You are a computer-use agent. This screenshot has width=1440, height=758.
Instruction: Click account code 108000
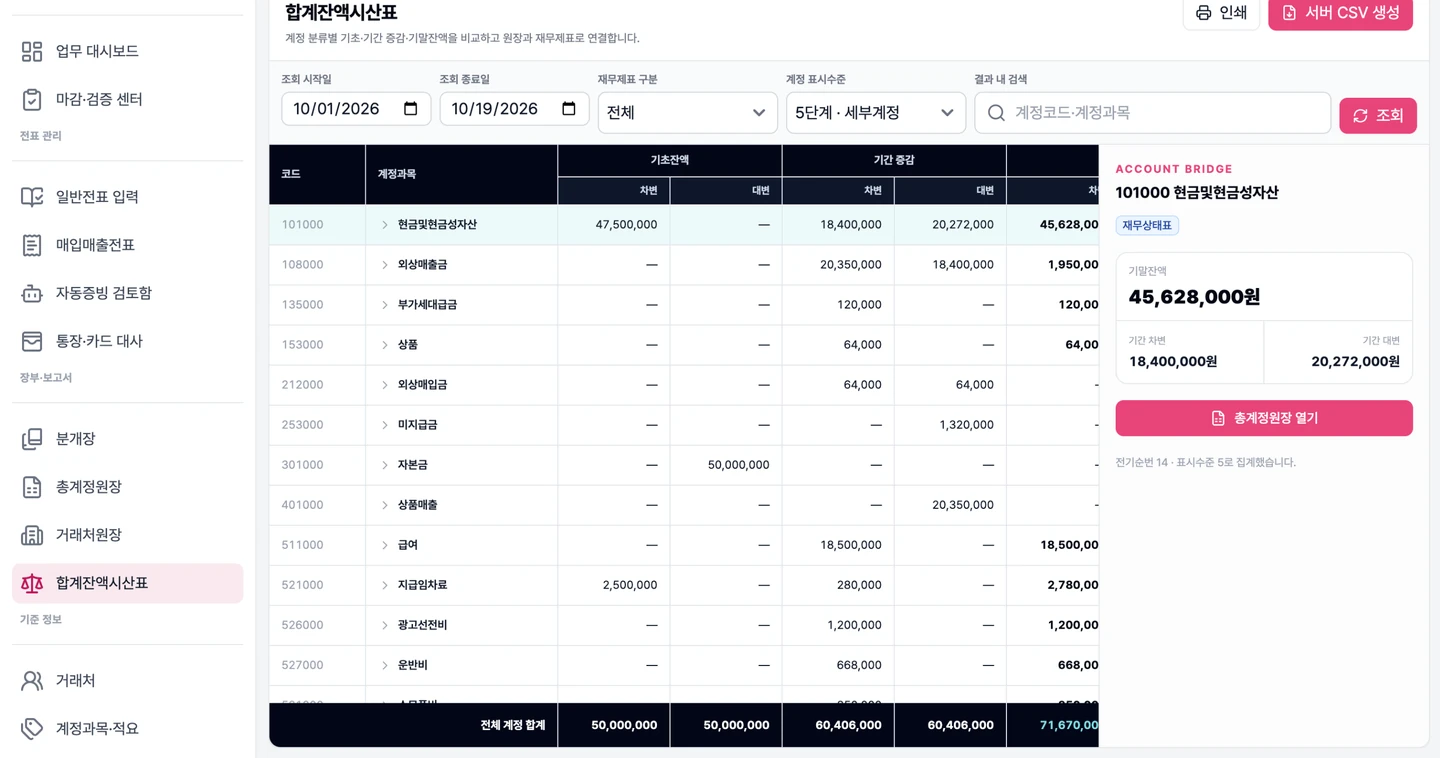[302, 265]
